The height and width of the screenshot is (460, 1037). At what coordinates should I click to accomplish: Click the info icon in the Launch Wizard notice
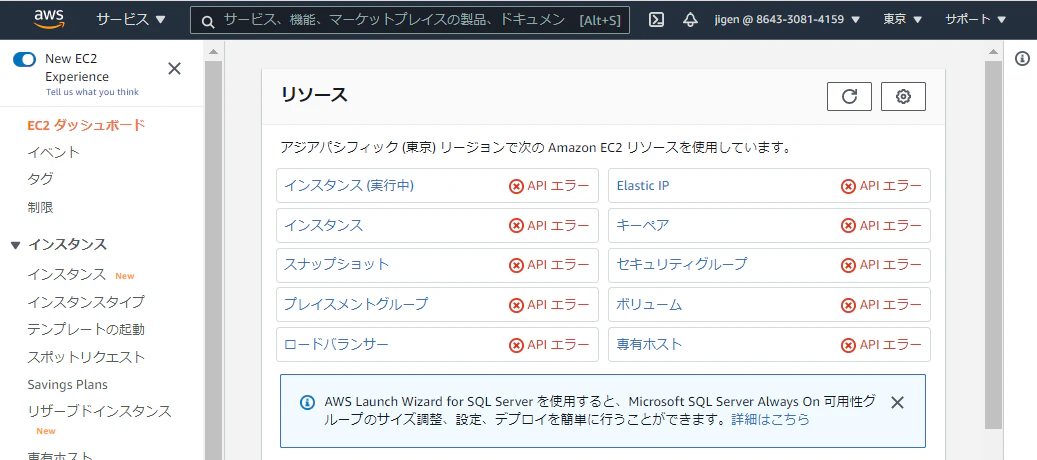(307, 402)
